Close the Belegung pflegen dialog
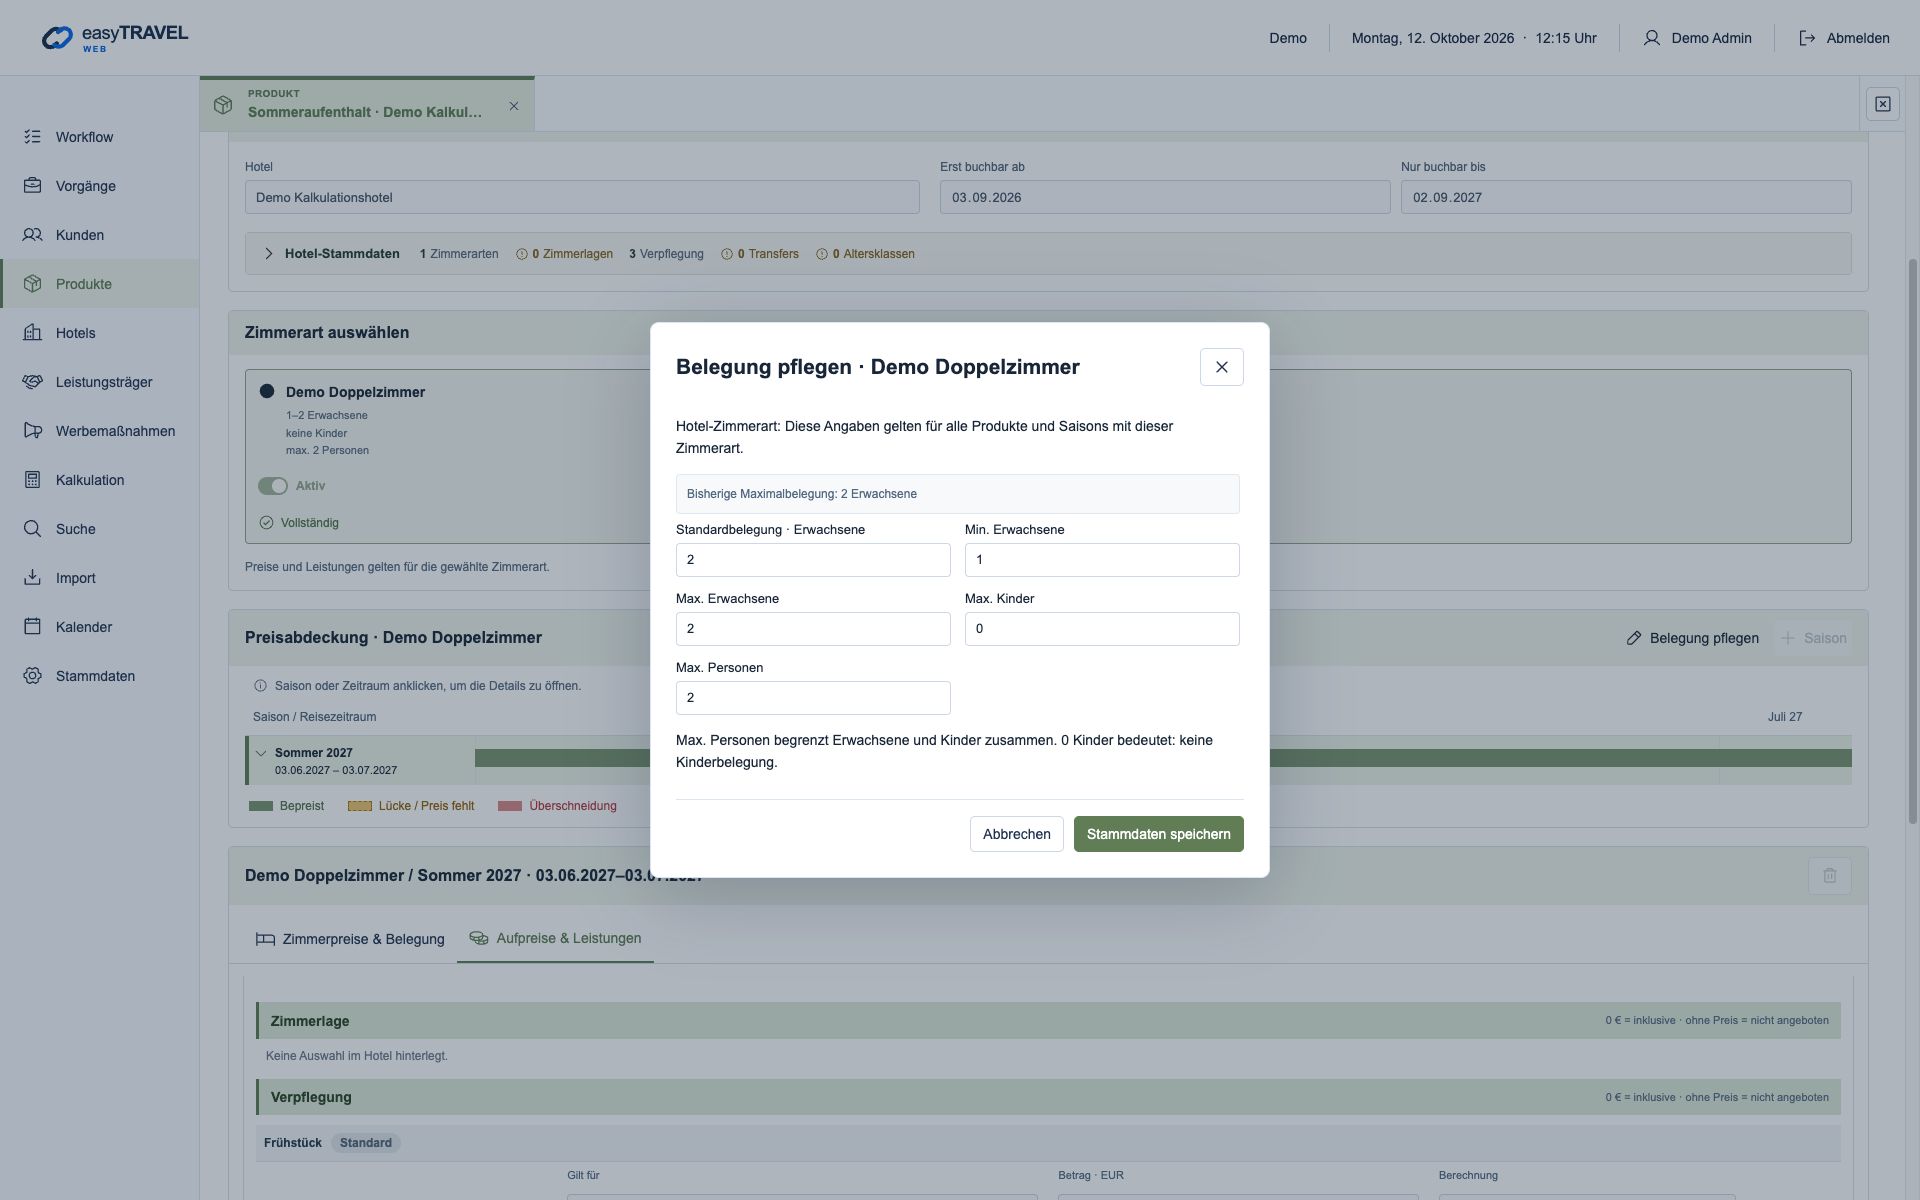 coord(1221,367)
